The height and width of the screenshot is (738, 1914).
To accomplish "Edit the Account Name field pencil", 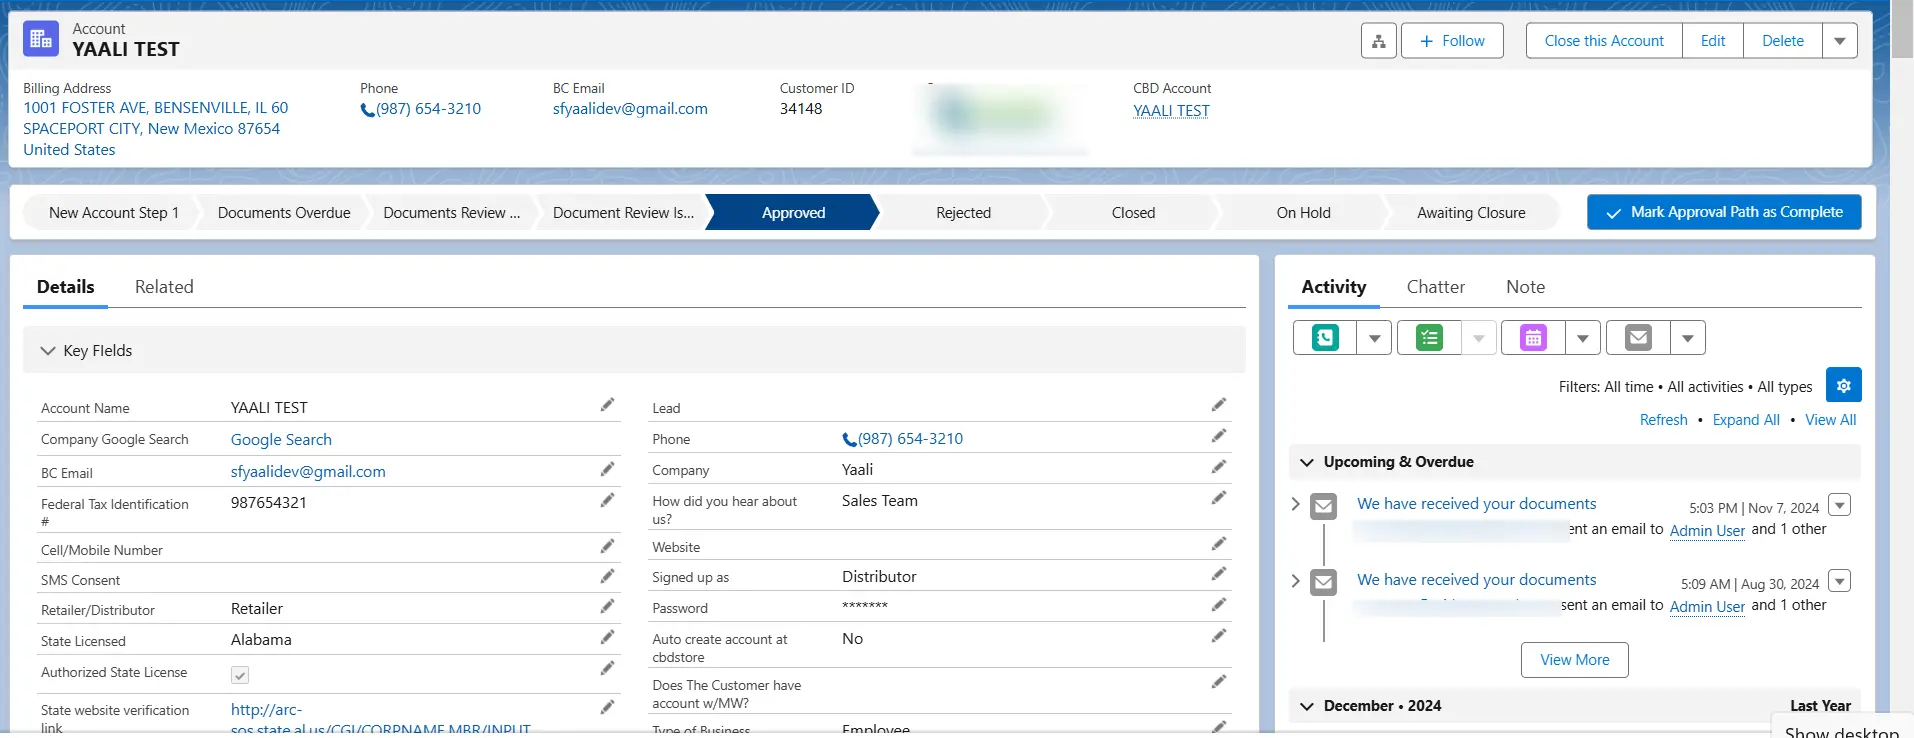I will [x=607, y=405].
